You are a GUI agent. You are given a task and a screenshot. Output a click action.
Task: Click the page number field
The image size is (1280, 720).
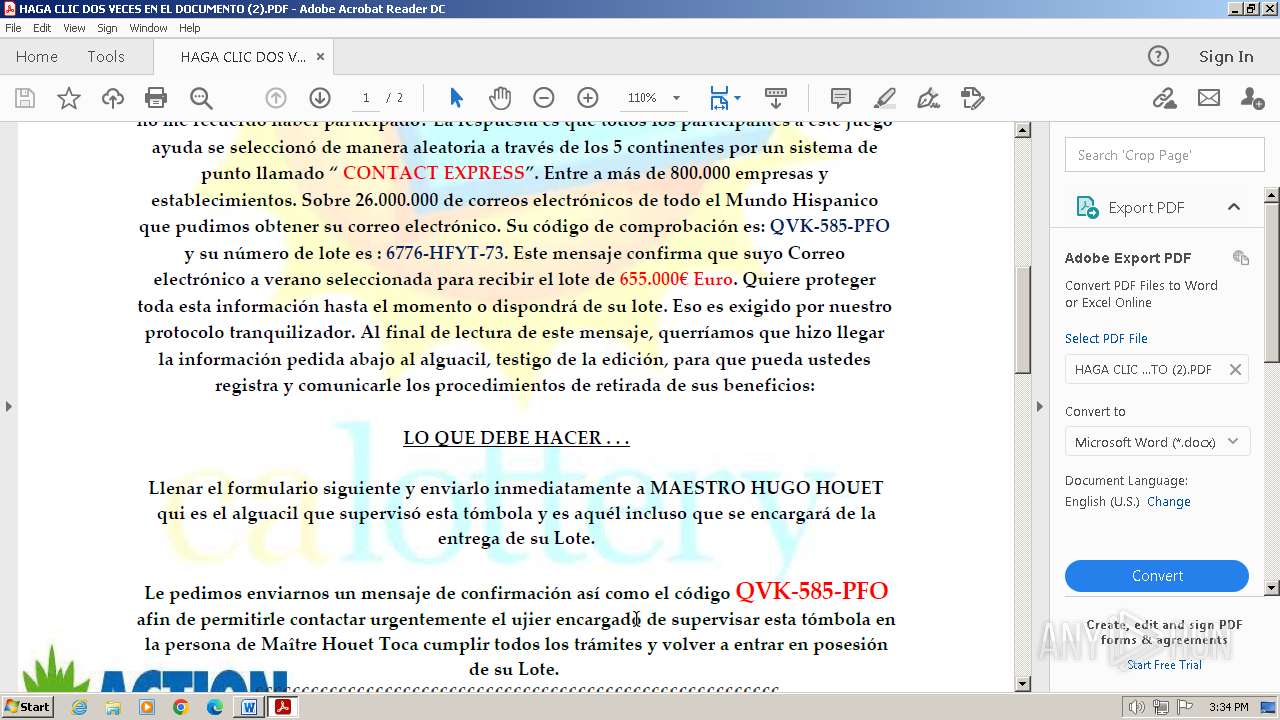point(367,98)
